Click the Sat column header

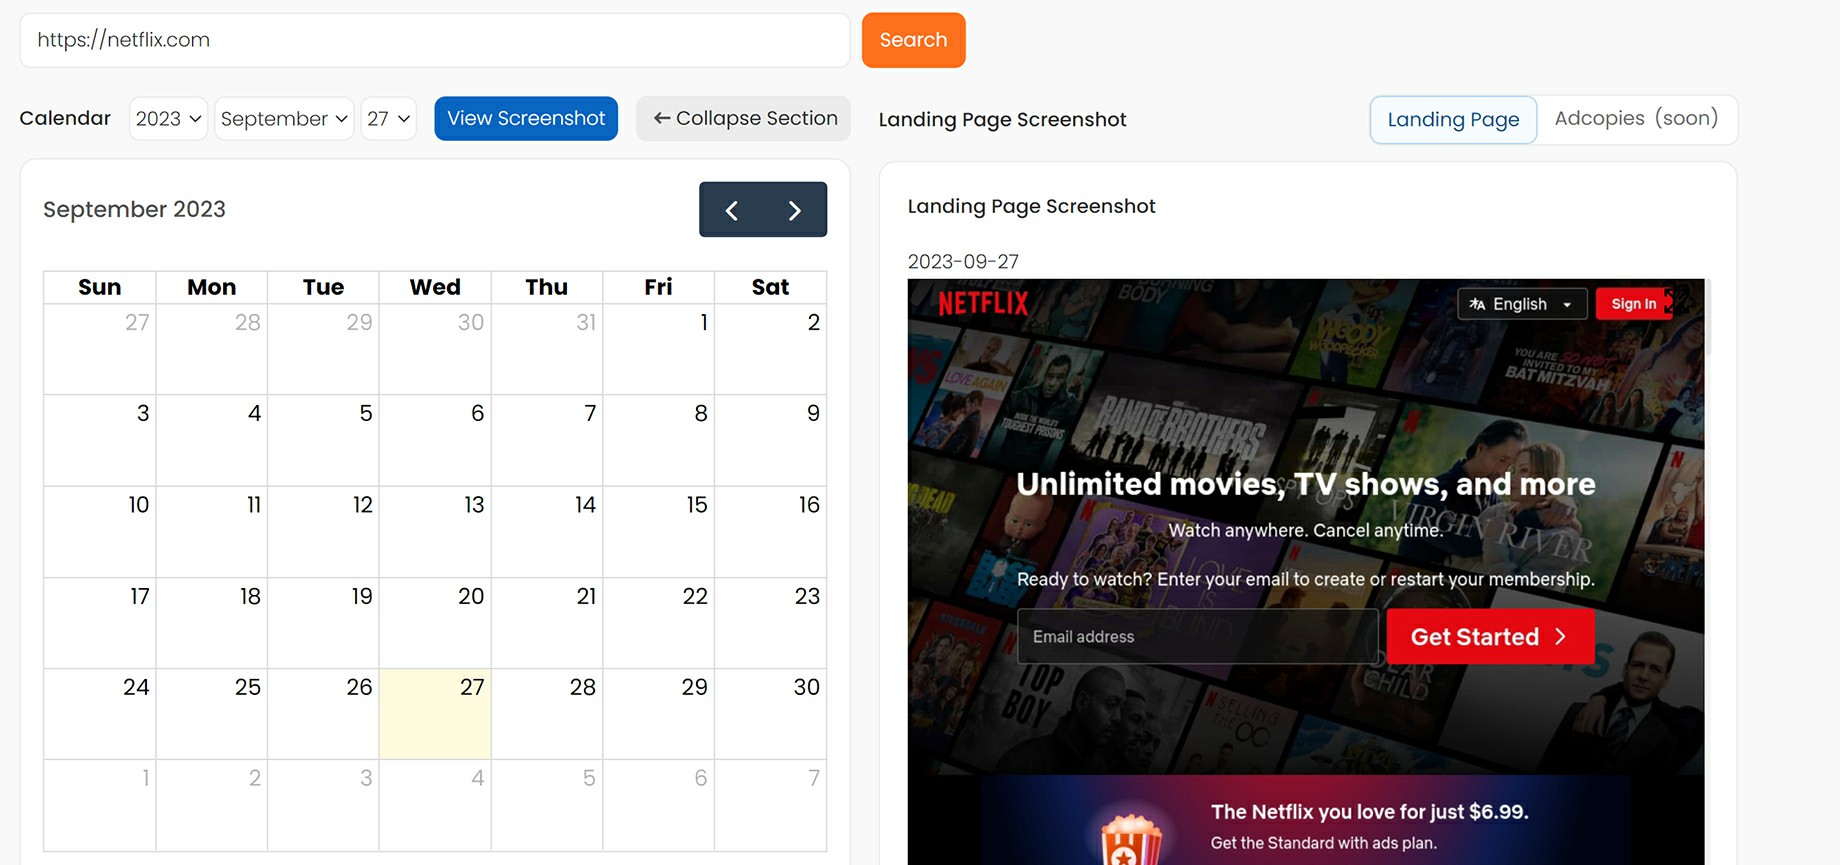point(771,287)
